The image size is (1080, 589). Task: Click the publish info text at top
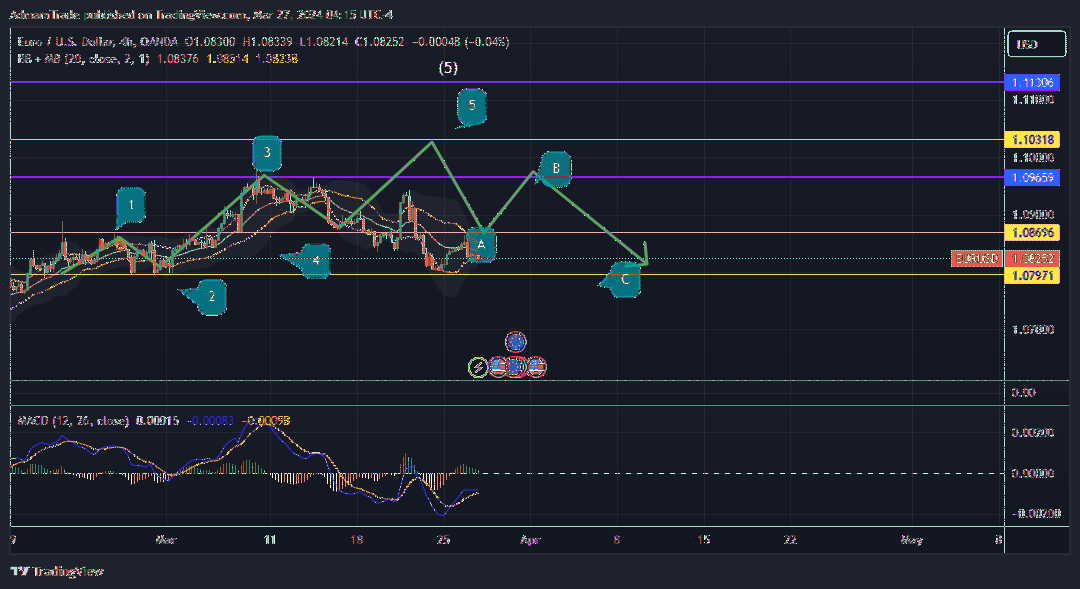201,14
